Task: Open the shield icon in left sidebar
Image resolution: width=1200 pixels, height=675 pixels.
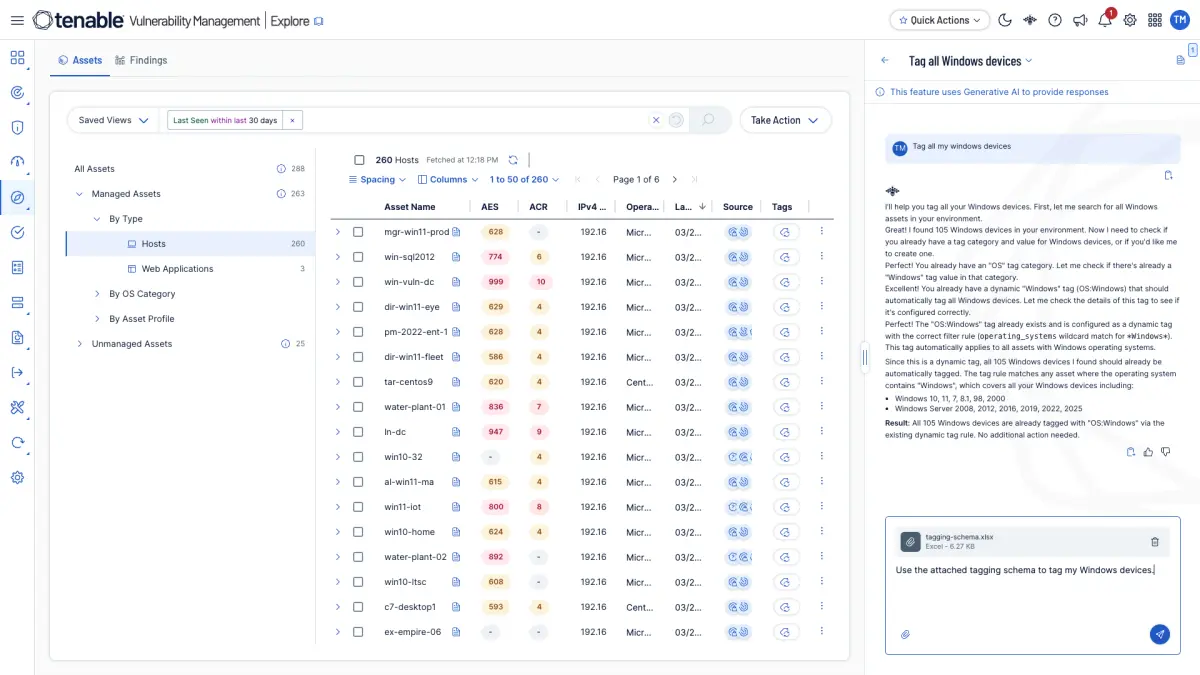Action: pyautogui.click(x=17, y=127)
